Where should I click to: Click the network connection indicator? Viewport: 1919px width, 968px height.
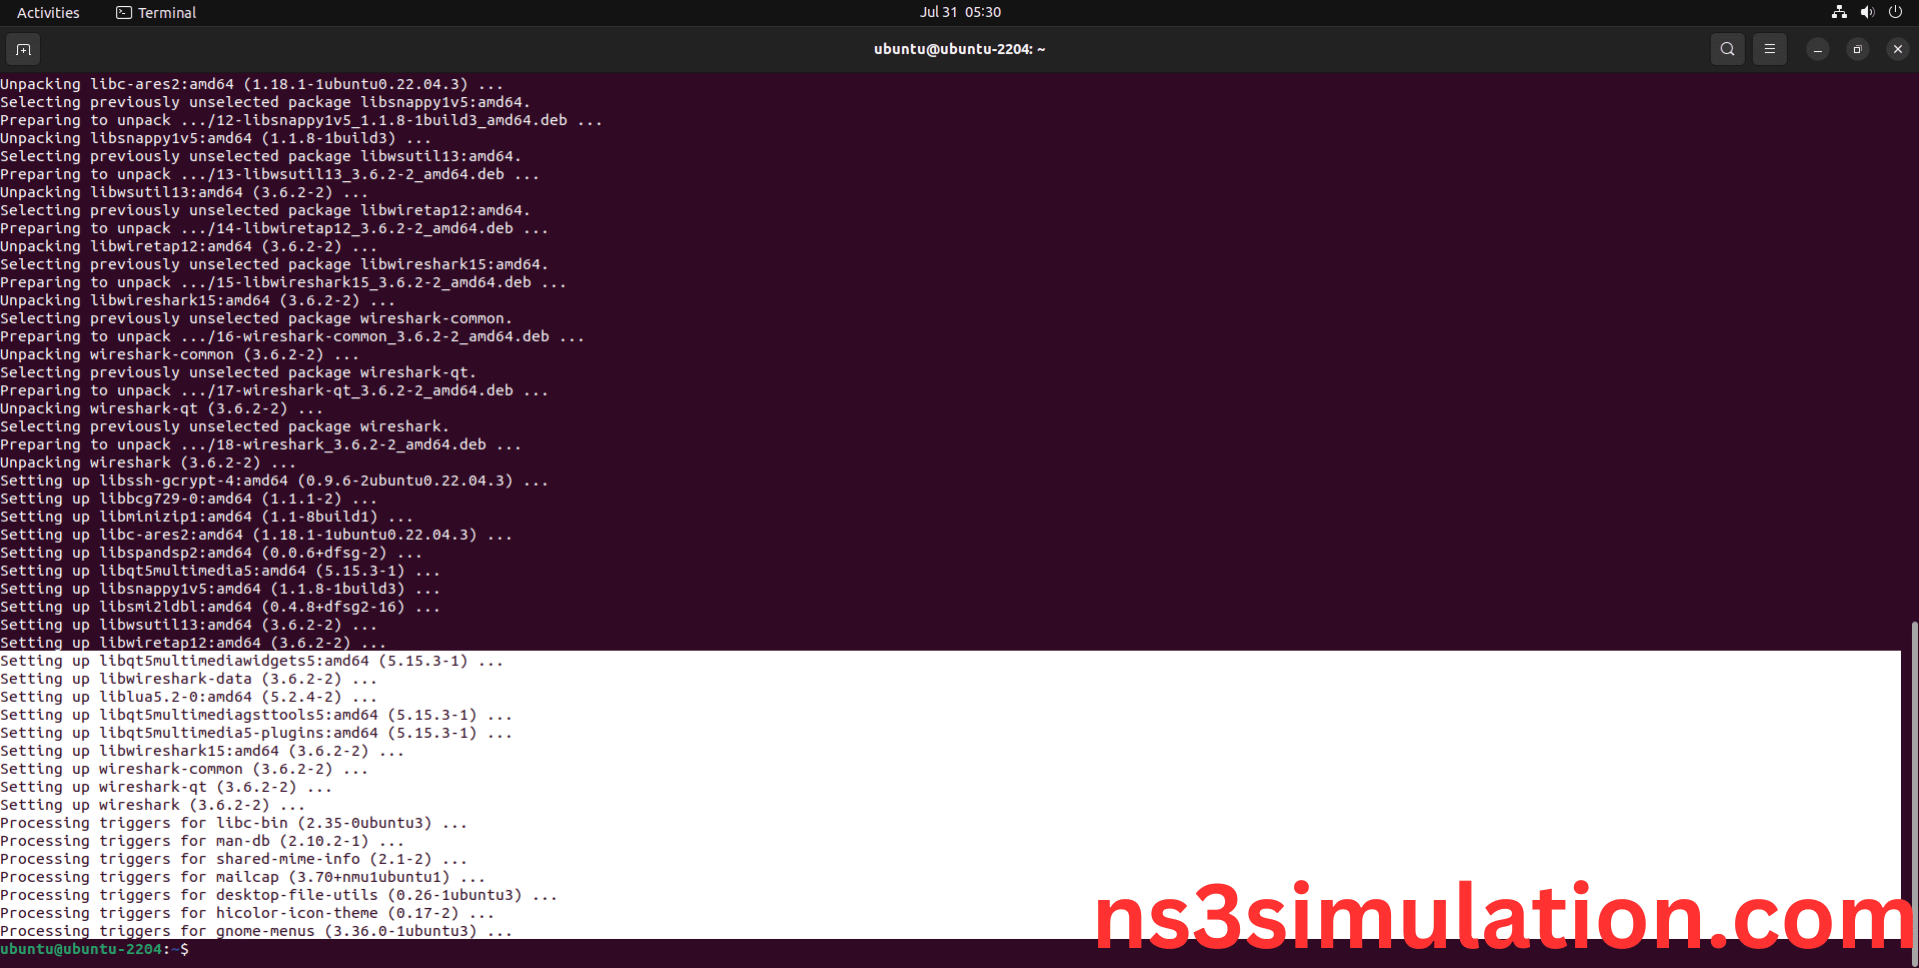coord(1838,12)
